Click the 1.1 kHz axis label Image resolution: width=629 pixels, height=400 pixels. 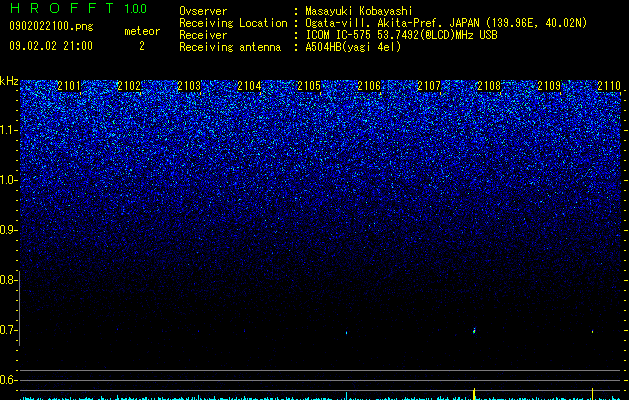coord(8,130)
